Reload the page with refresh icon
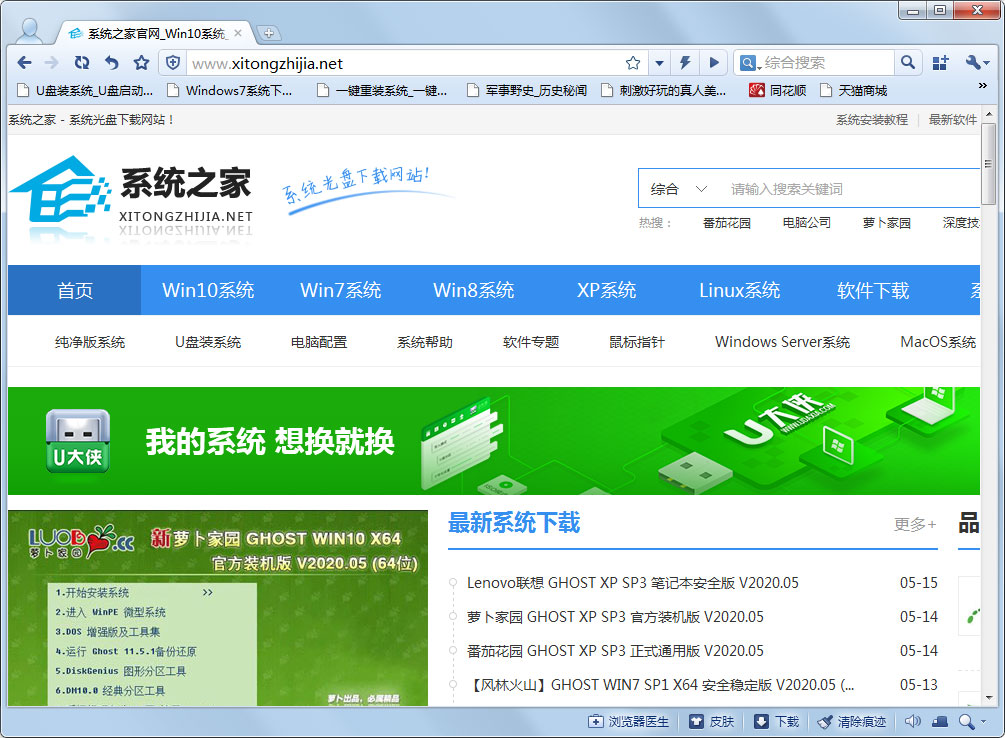Image resolution: width=1005 pixels, height=738 pixels. 80,62
